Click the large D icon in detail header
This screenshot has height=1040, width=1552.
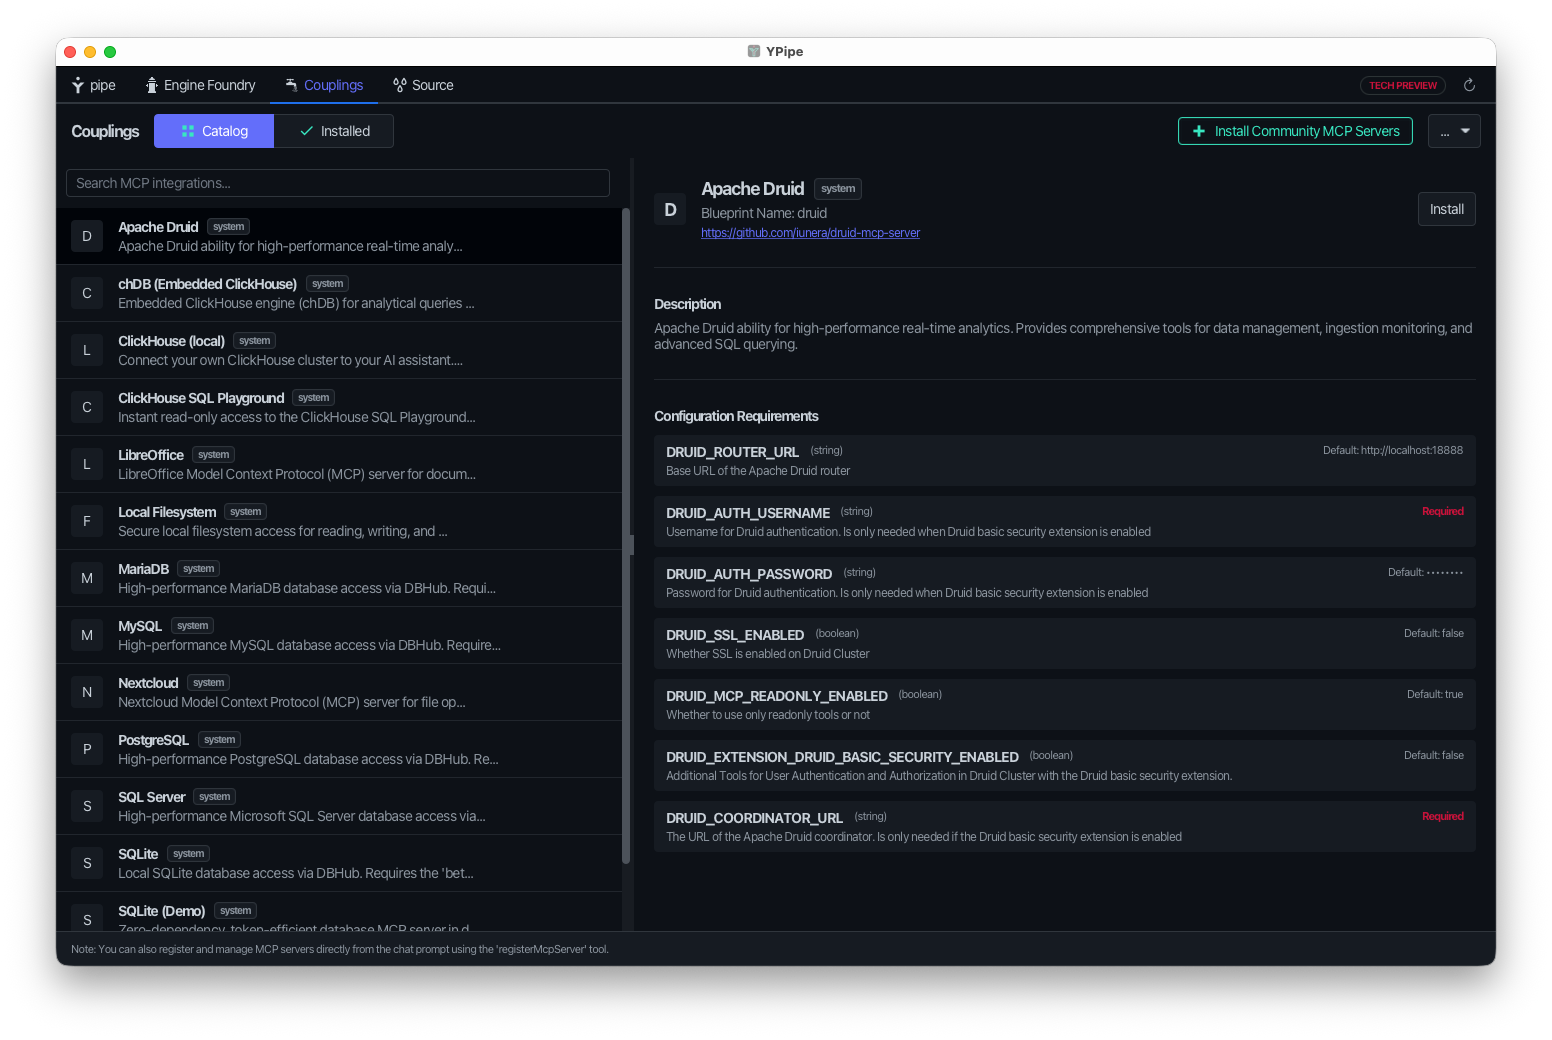(x=670, y=209)
